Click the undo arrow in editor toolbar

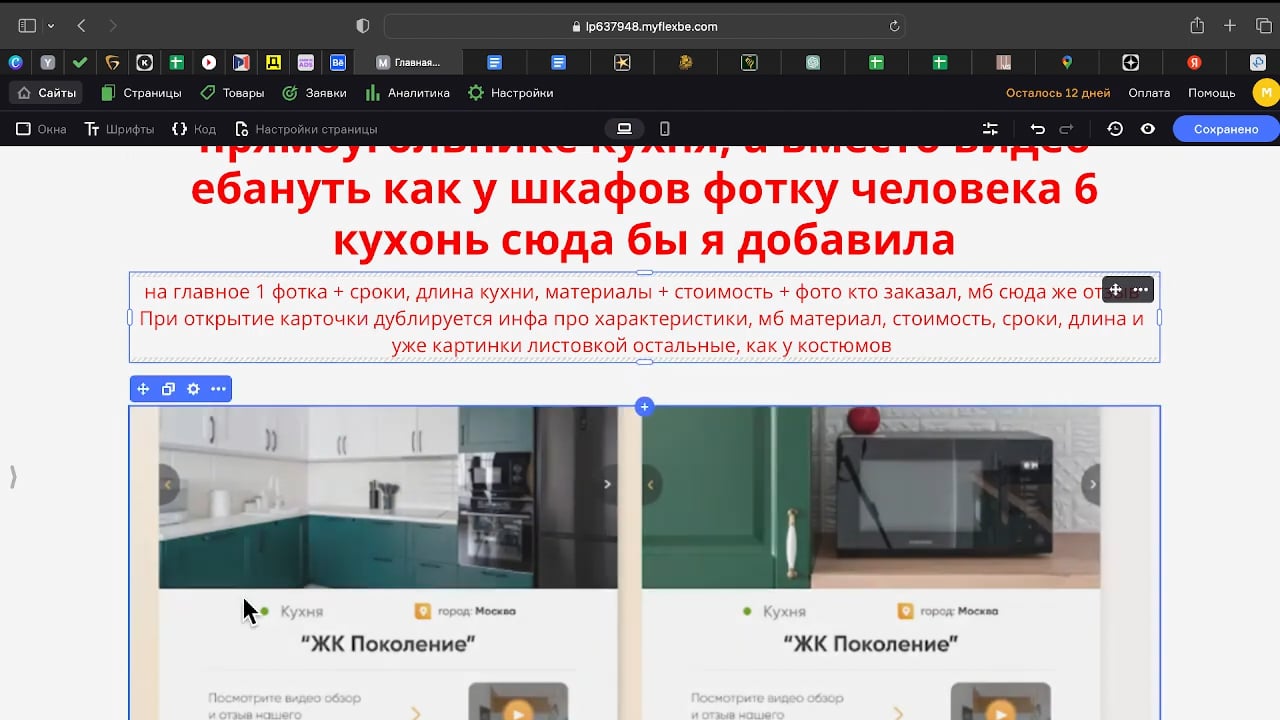click(x=1038, y=129)
